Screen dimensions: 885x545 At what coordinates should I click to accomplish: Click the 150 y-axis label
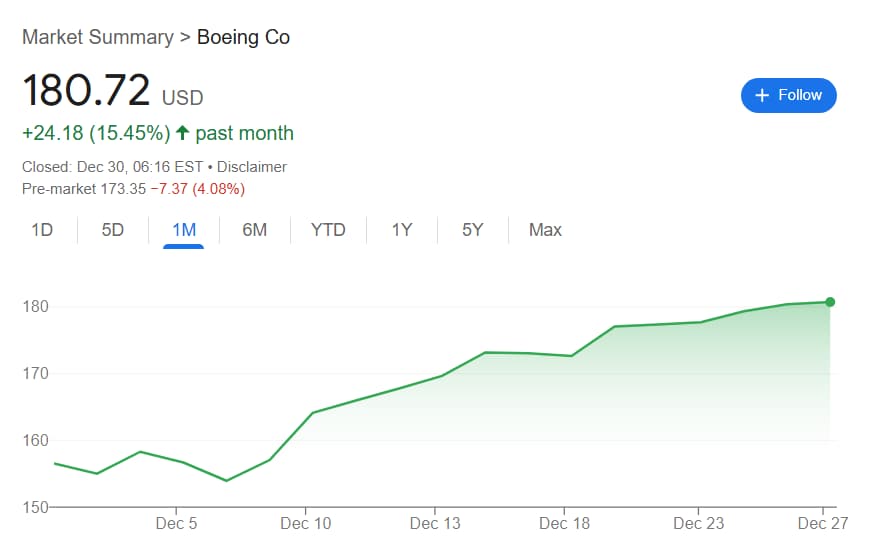[36, 507]
